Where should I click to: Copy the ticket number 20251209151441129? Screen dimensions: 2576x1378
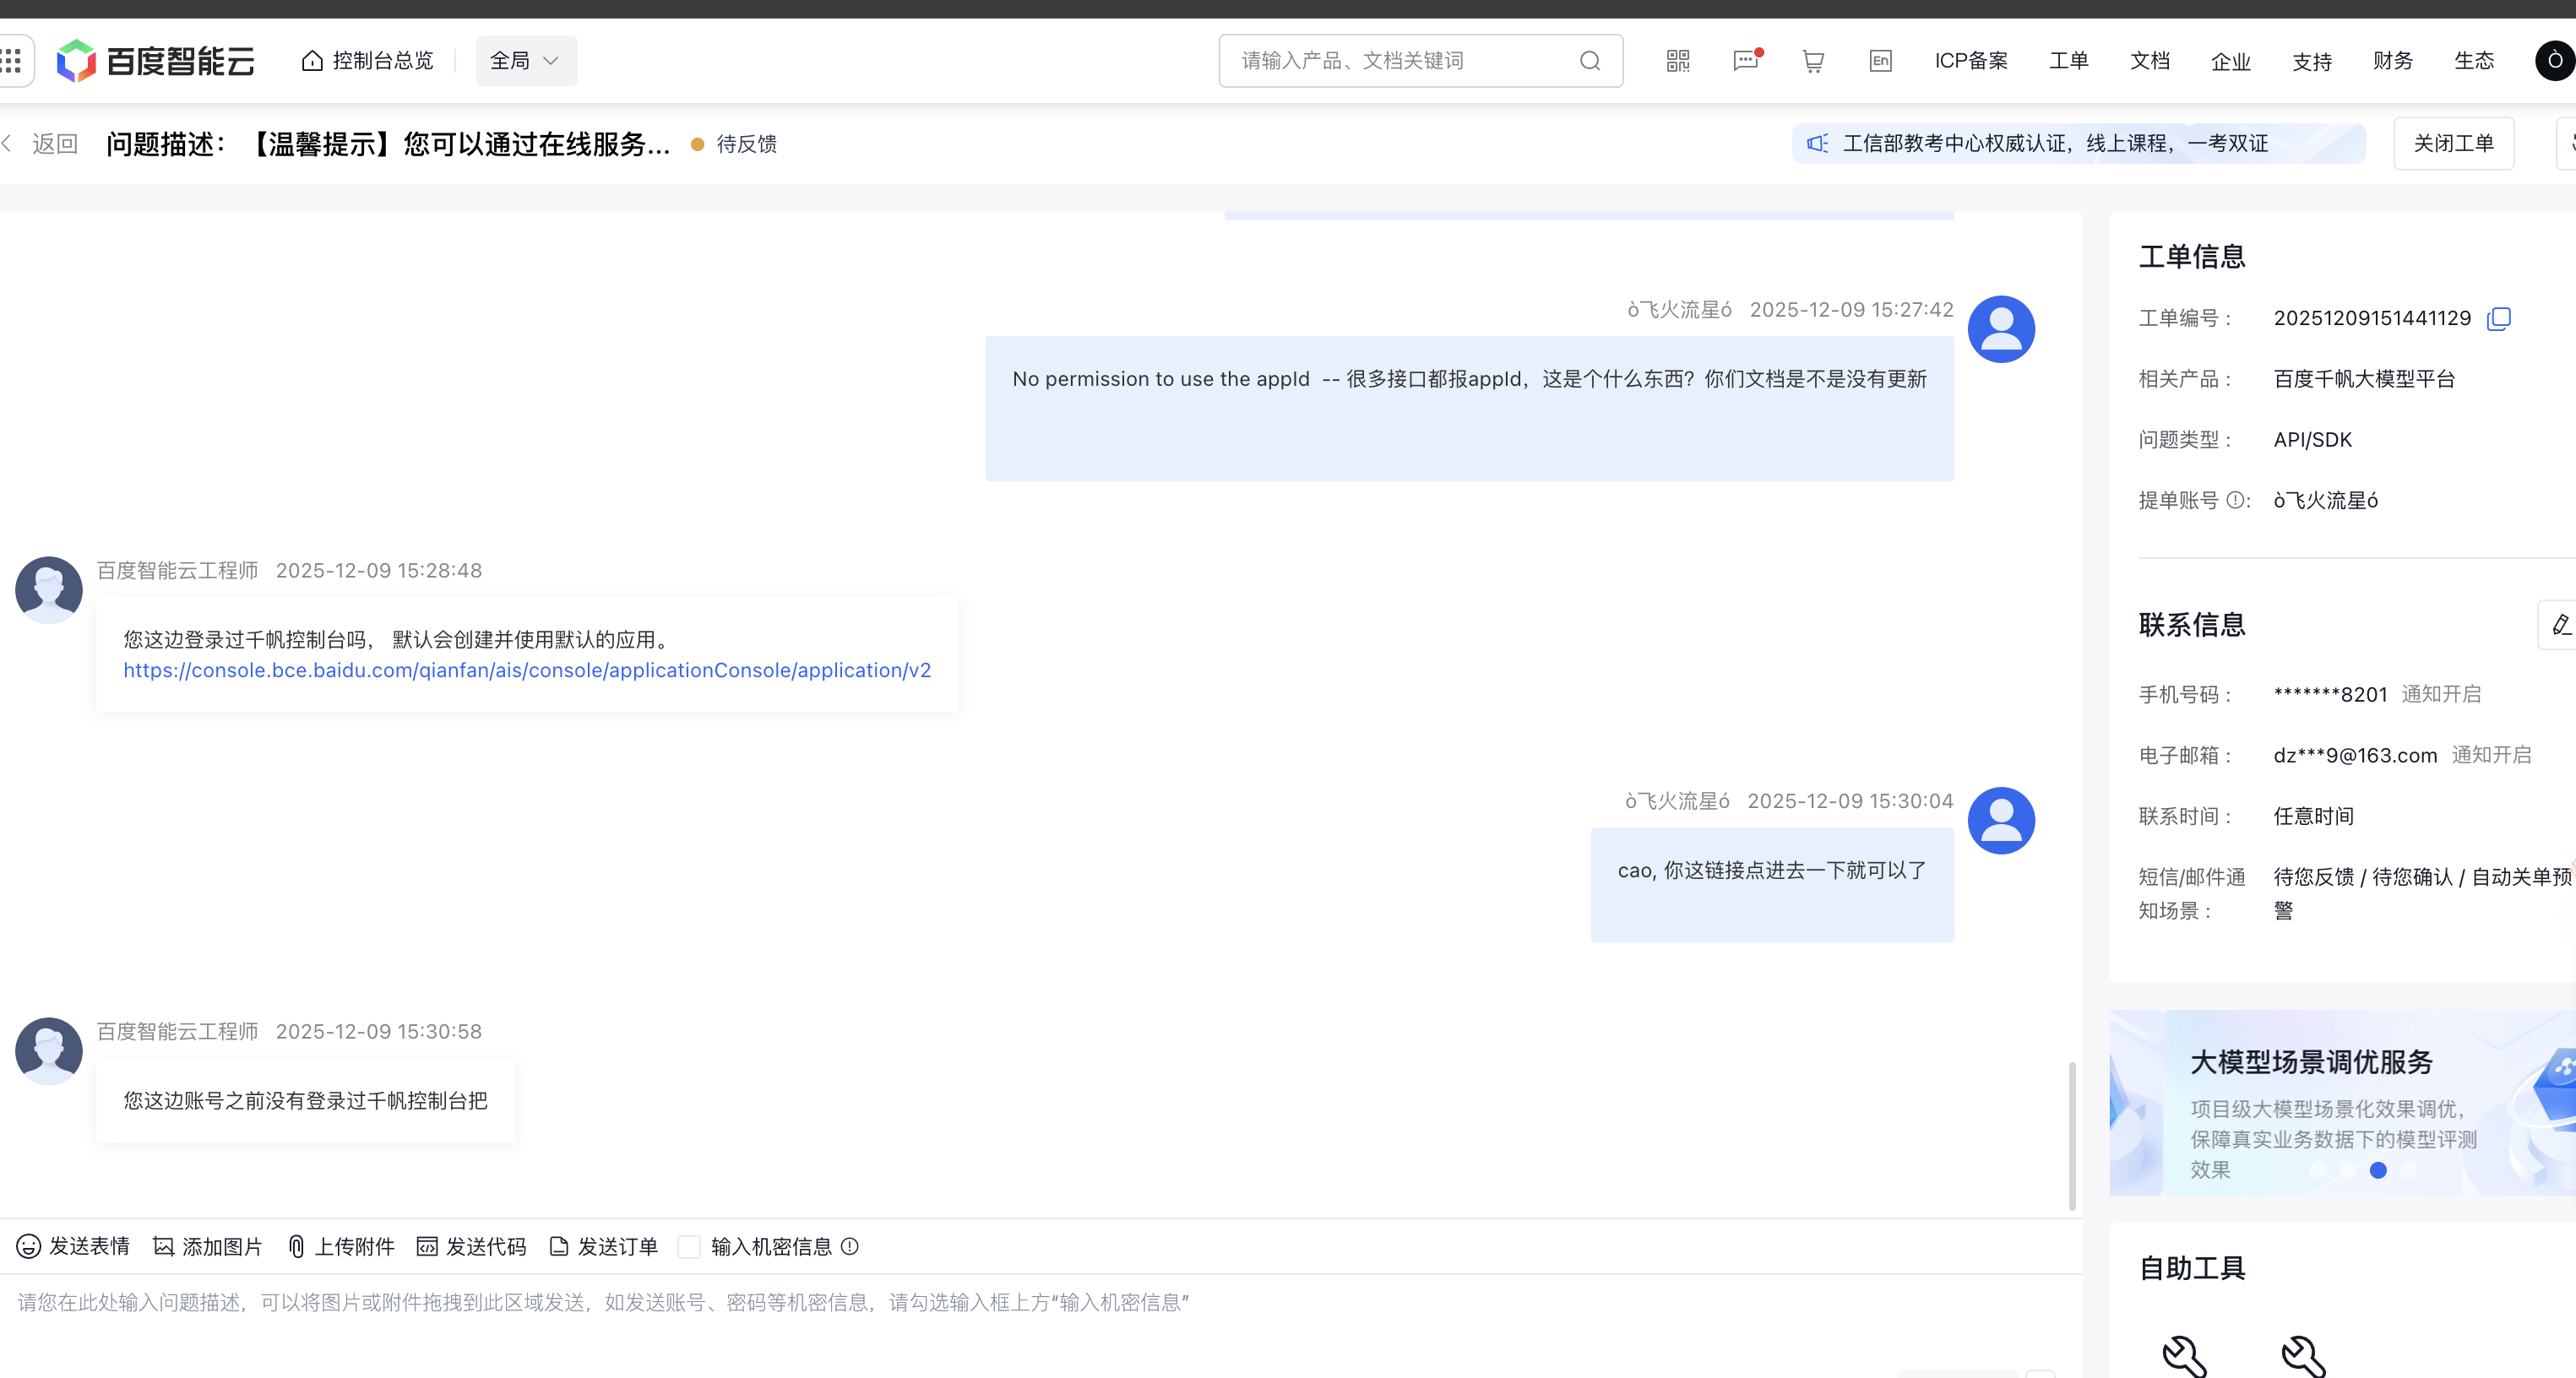(2499, 318)
